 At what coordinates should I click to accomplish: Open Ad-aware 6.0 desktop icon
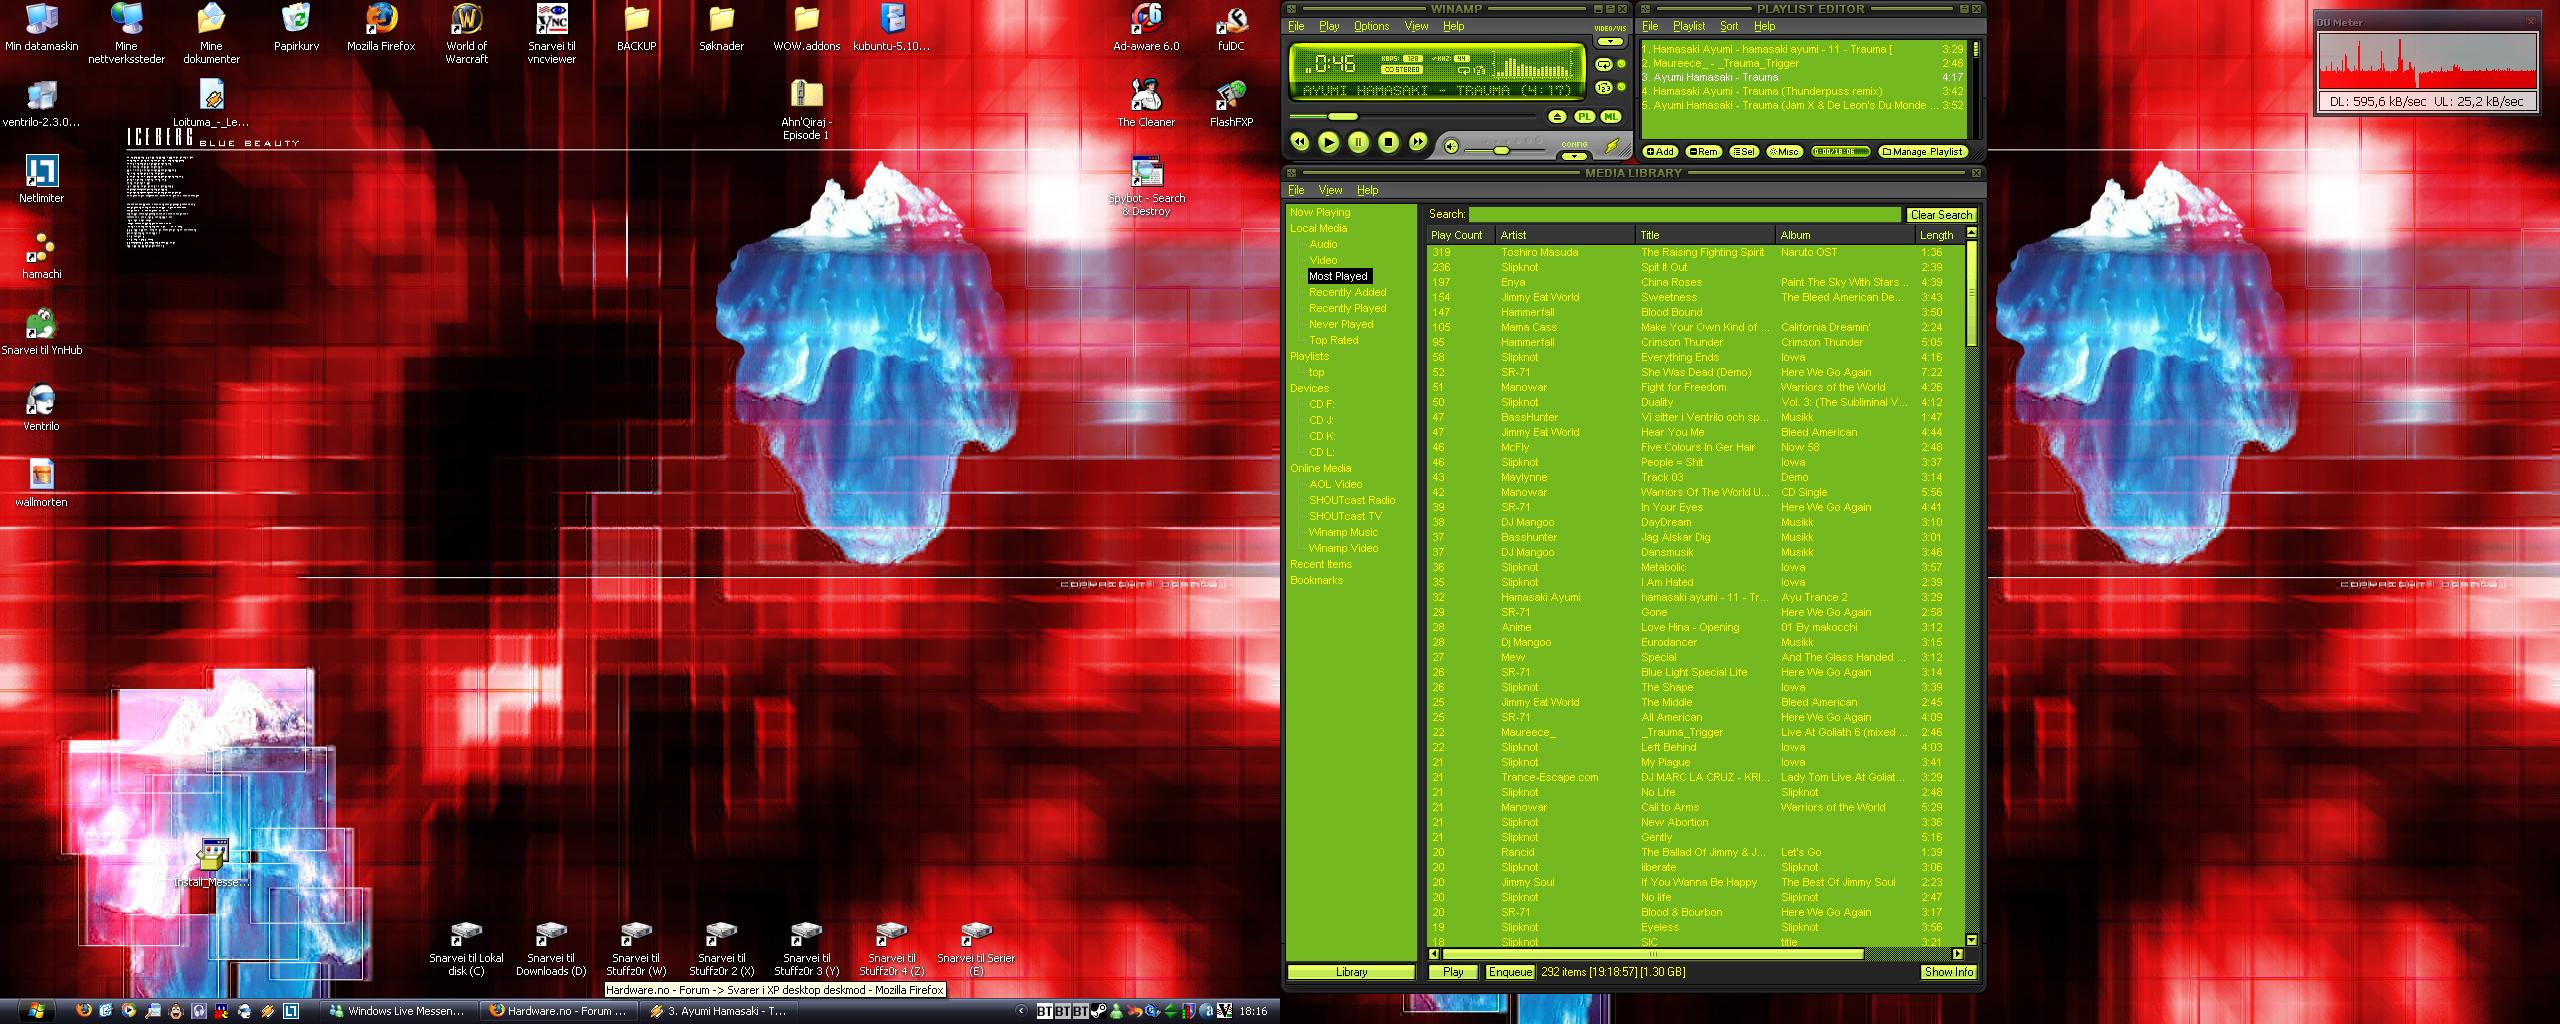pyautogui.click(x=1146, y=28)
